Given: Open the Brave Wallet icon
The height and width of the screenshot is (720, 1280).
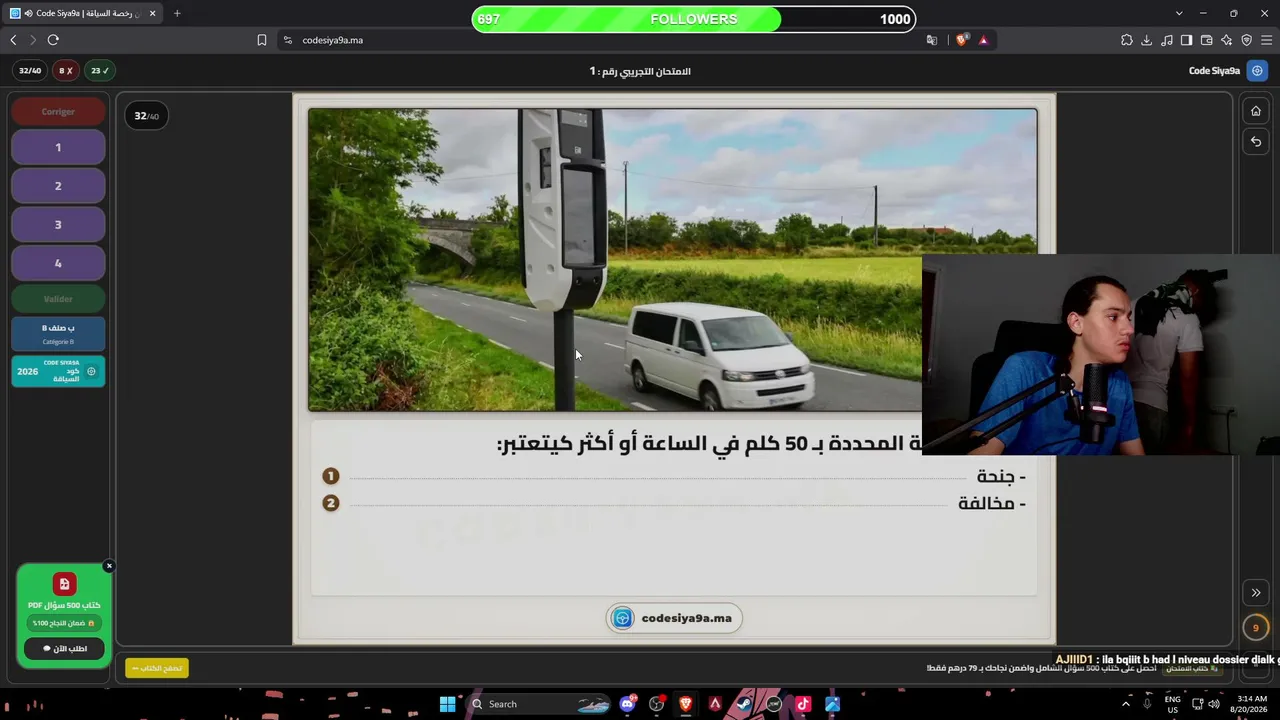Looking at the screenshot, I should coord(1207,40).
